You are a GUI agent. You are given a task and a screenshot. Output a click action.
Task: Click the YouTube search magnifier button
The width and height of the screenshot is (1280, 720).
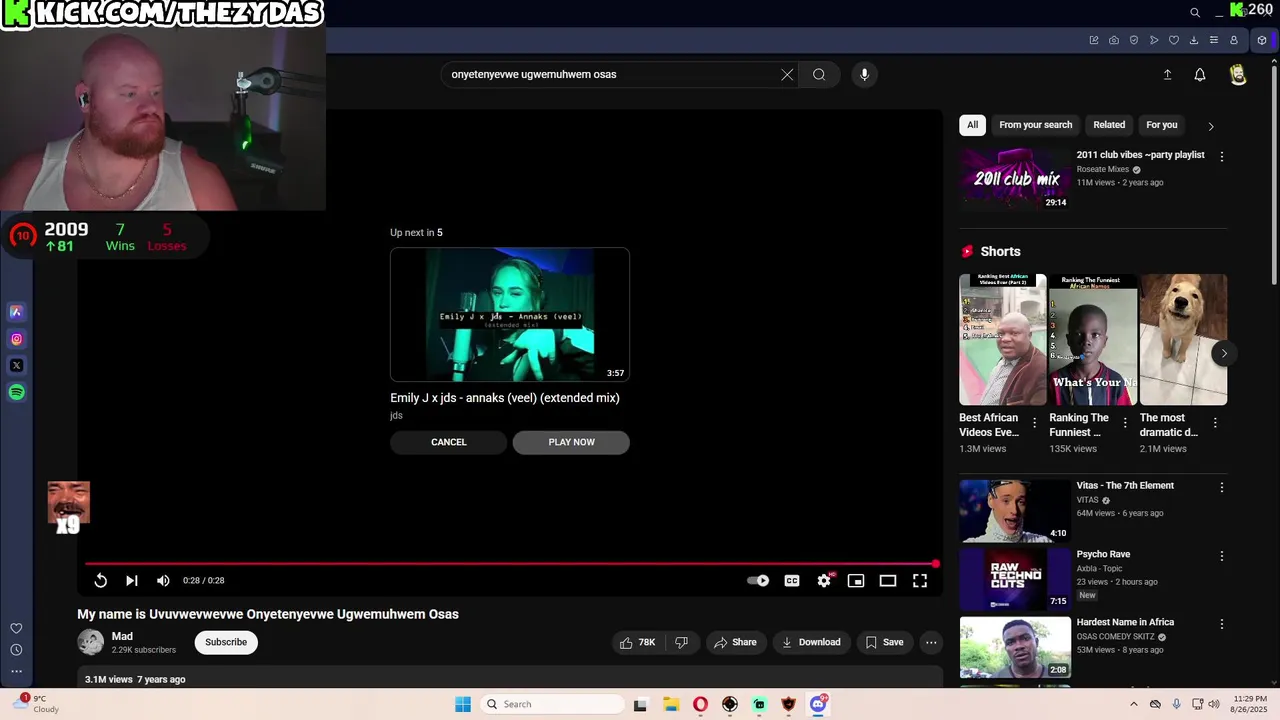click(819, 74)
